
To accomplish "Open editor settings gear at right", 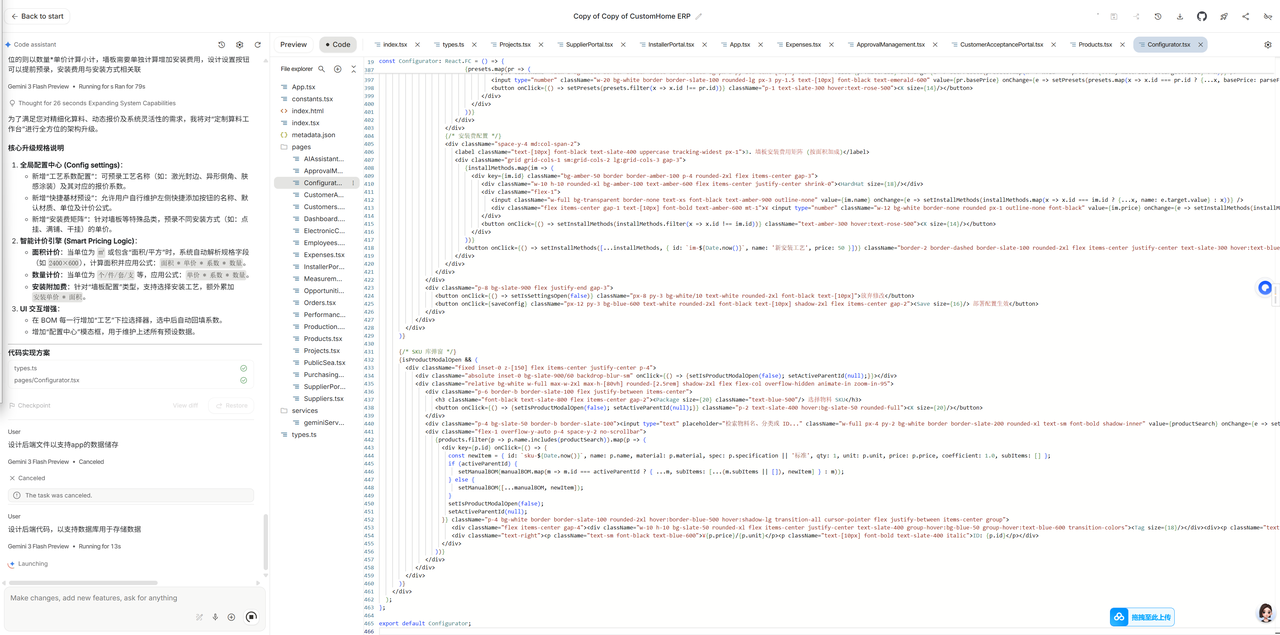I will click(x=1268, y=45).
